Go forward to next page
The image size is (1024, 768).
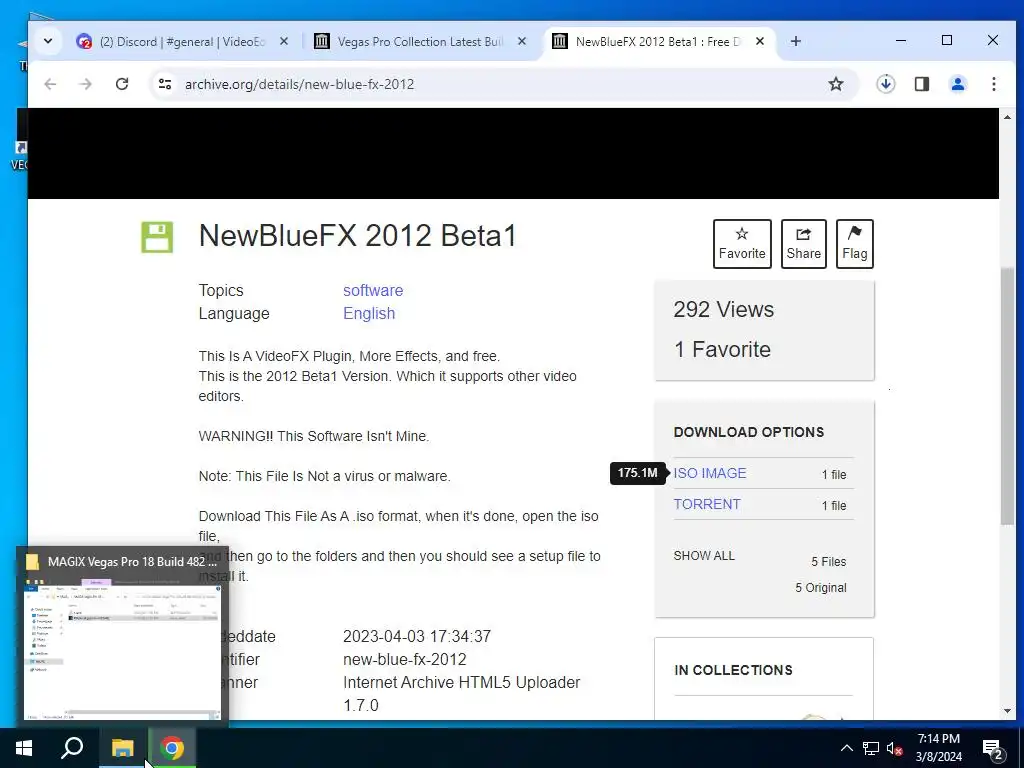86,84
